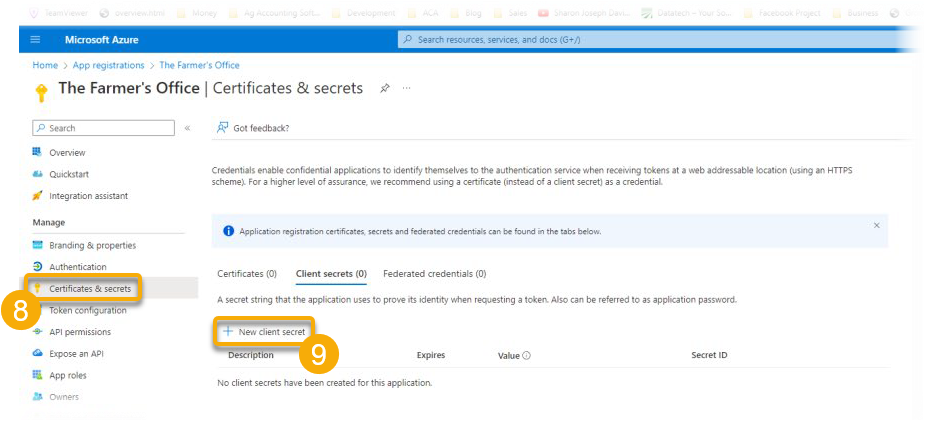Open the more options ellipsis next to title
This screenshot has height=421, width=925.
(x=407, y=88)
